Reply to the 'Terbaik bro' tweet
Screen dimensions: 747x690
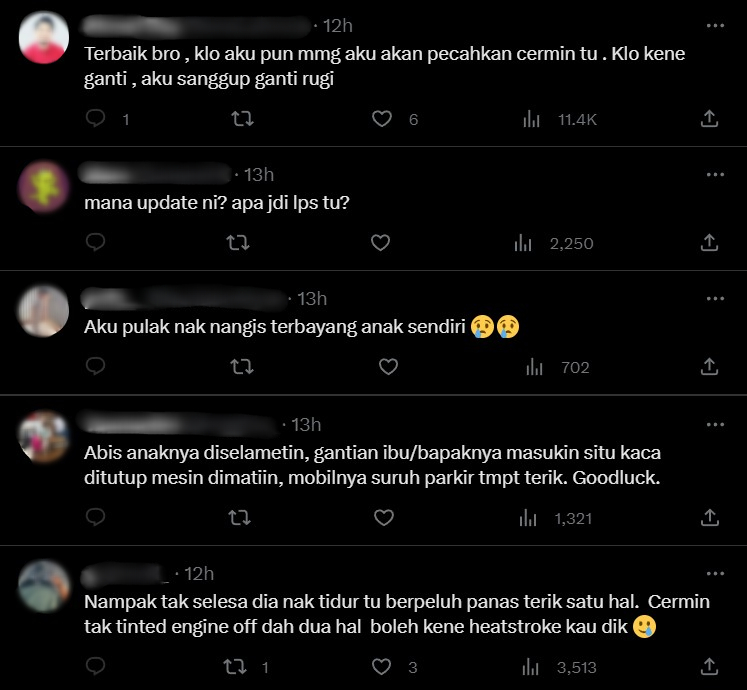pyautogui.click(x=95, y=118)
